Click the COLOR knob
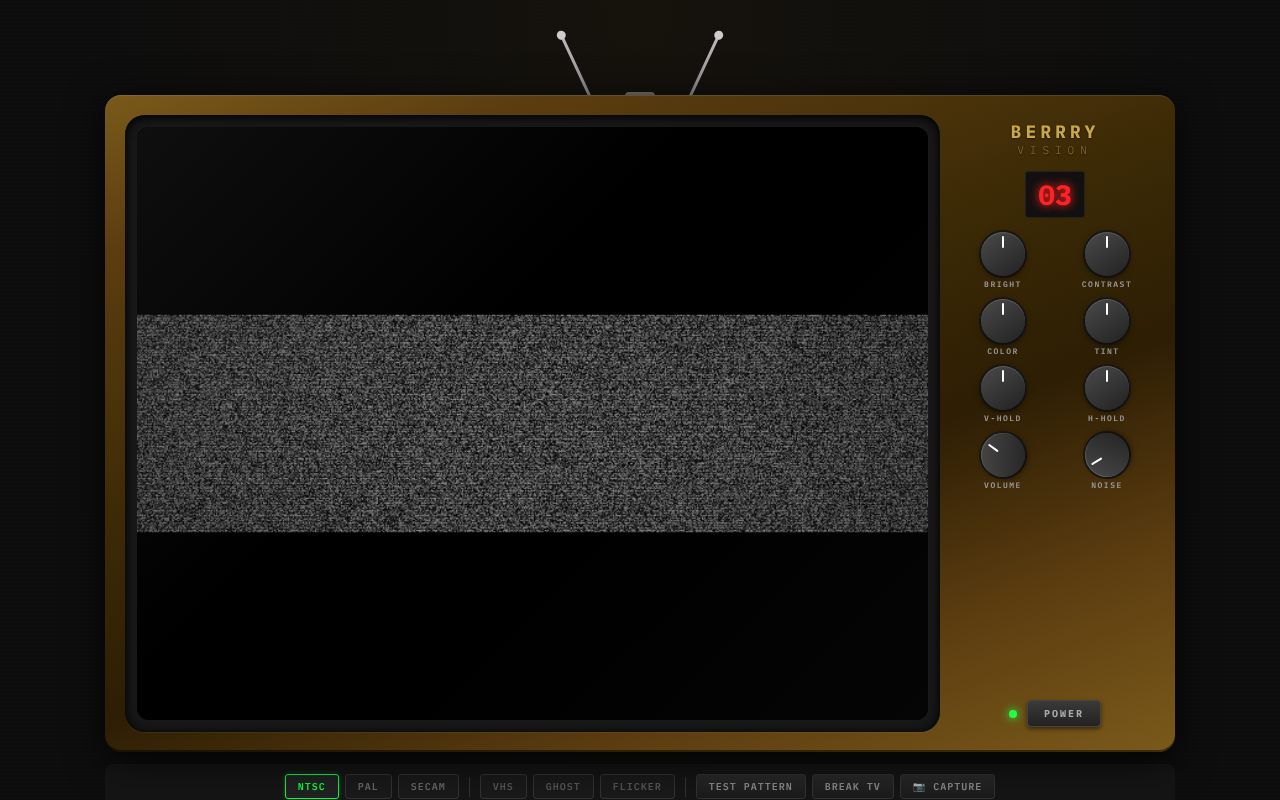This screenshot has height=800, width=1280. [1002, 320]
